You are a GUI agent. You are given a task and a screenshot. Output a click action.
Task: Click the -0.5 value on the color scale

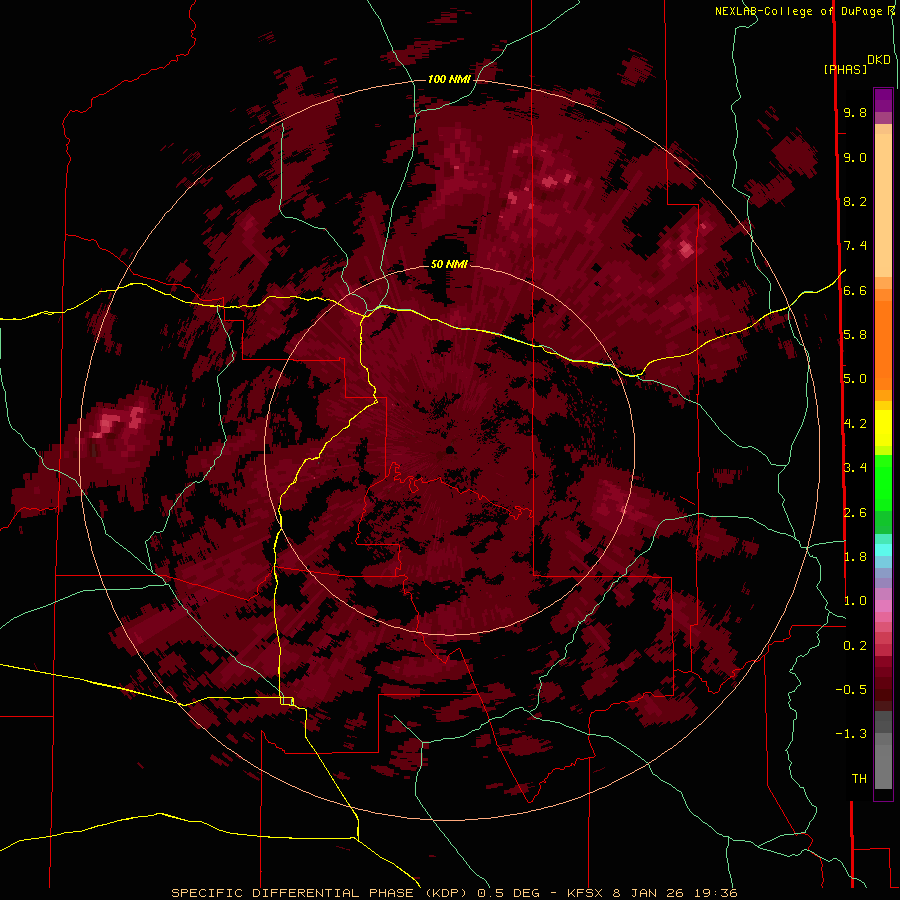(851, 690)
